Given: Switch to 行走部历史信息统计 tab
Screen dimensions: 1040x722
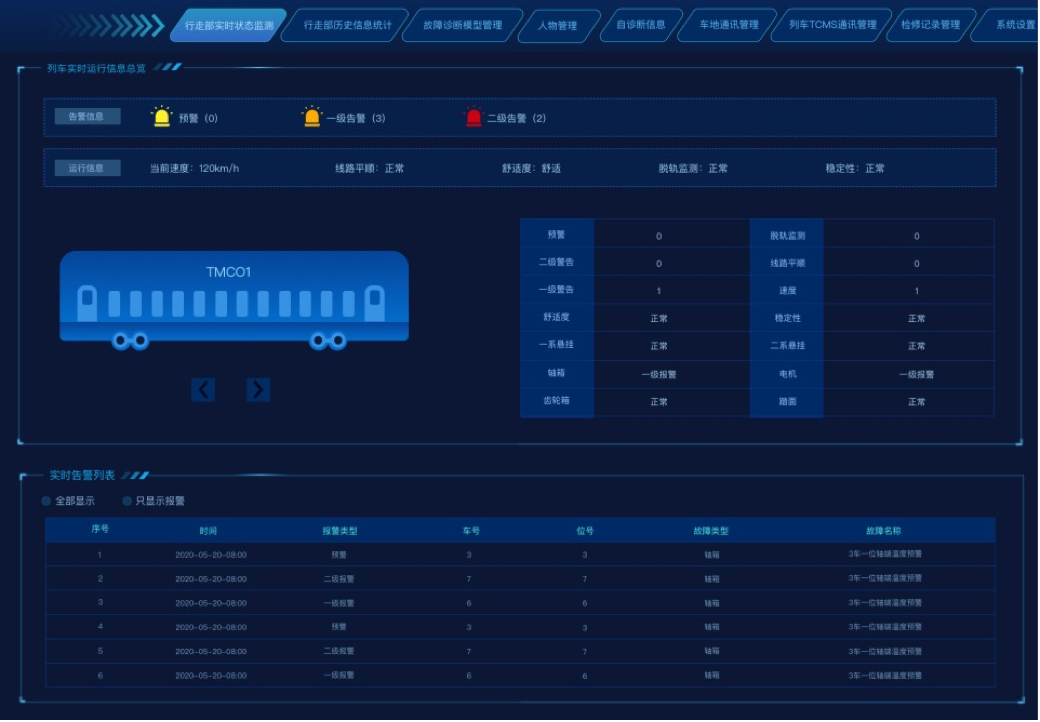Looking at the screenshot, I should click(343, 25).
